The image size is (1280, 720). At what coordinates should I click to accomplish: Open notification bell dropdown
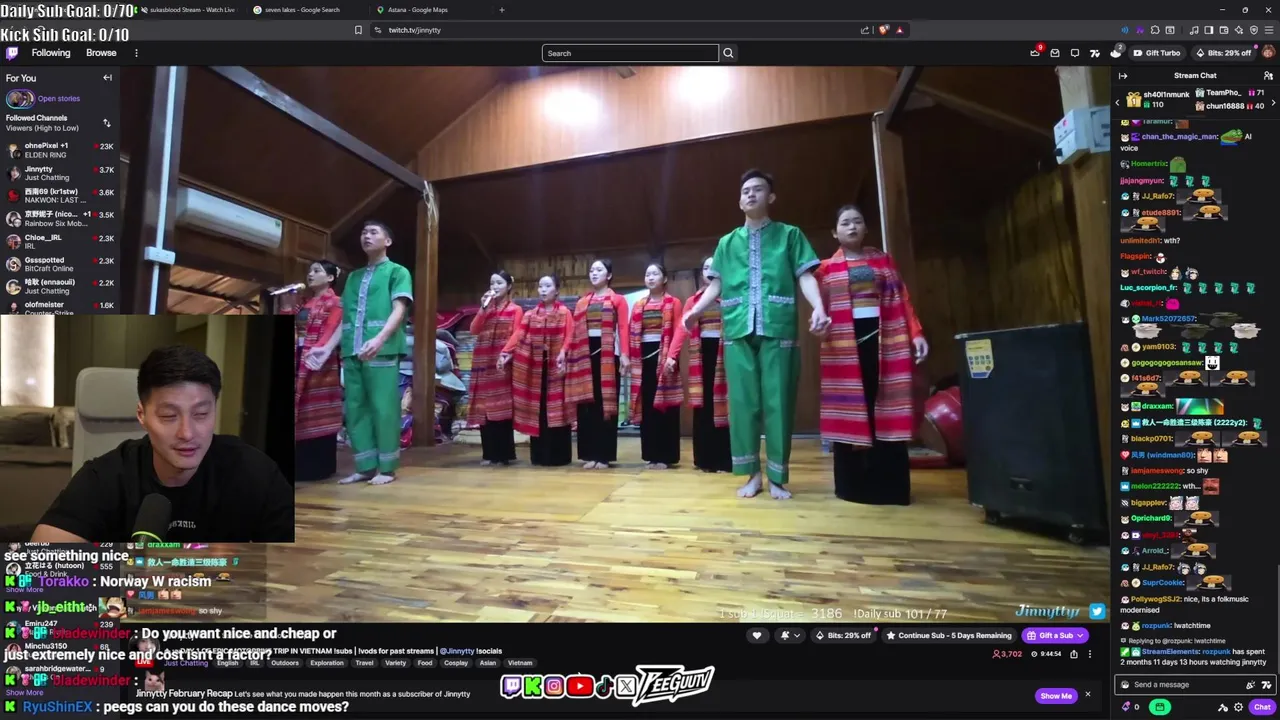[790, 635]
